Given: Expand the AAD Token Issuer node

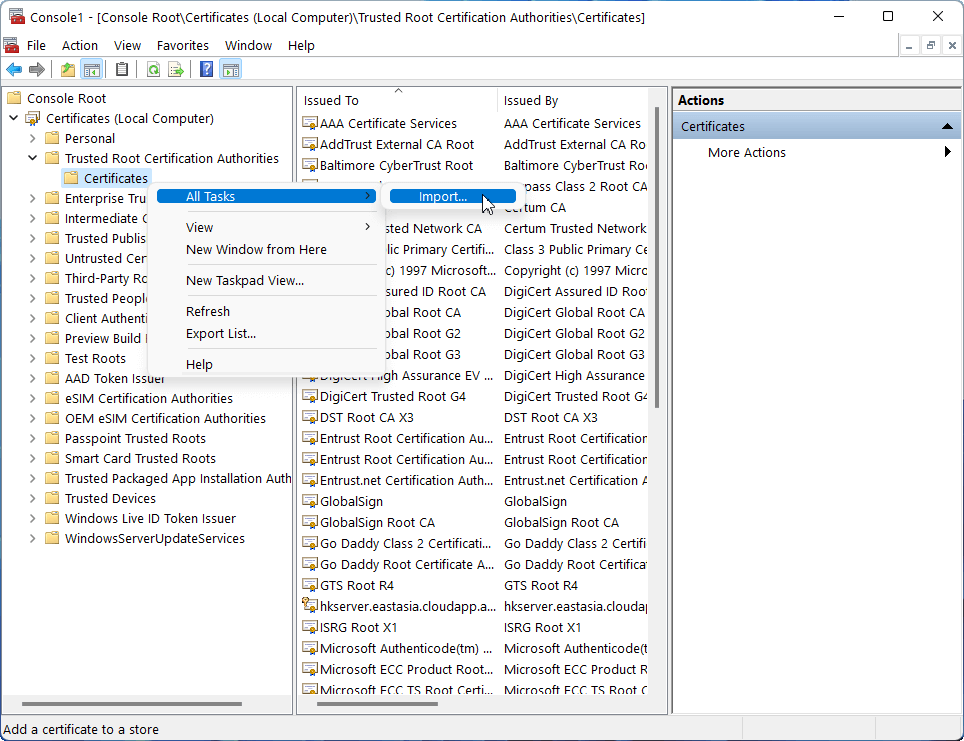Looking at the screenshot, I should pos(33,378).
